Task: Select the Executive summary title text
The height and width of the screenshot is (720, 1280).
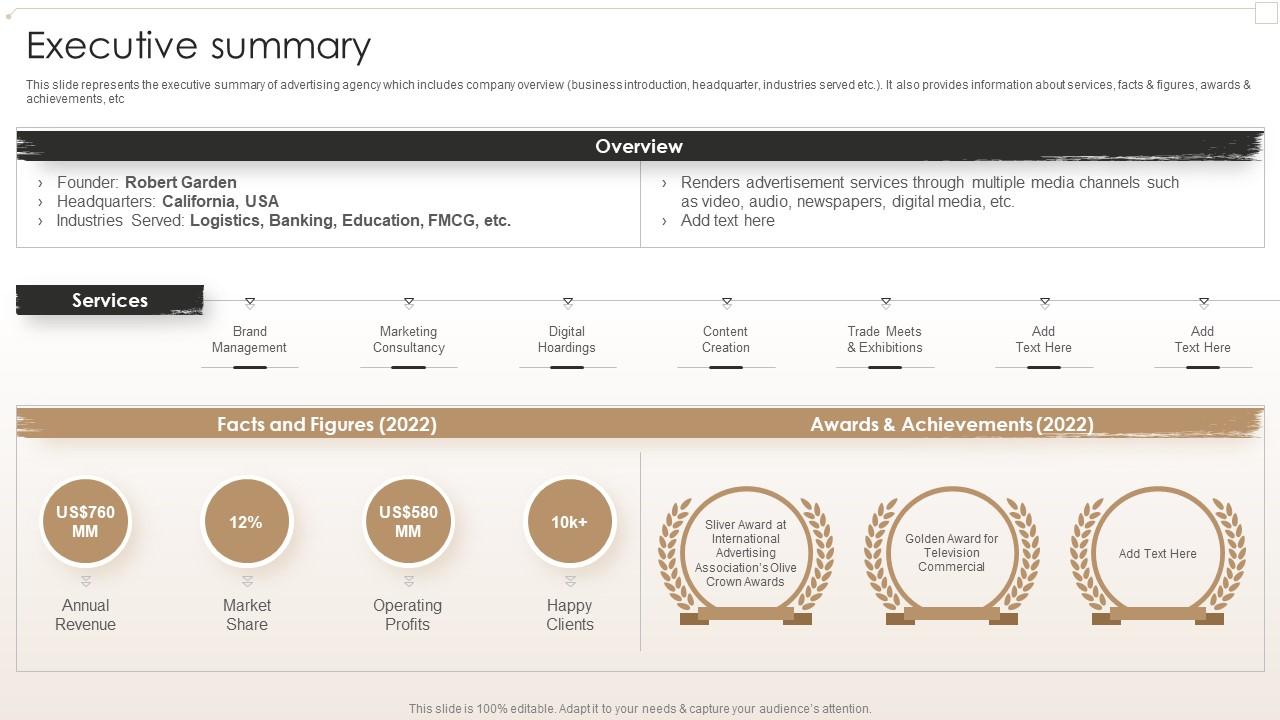Action: click(x=199, y=46)
